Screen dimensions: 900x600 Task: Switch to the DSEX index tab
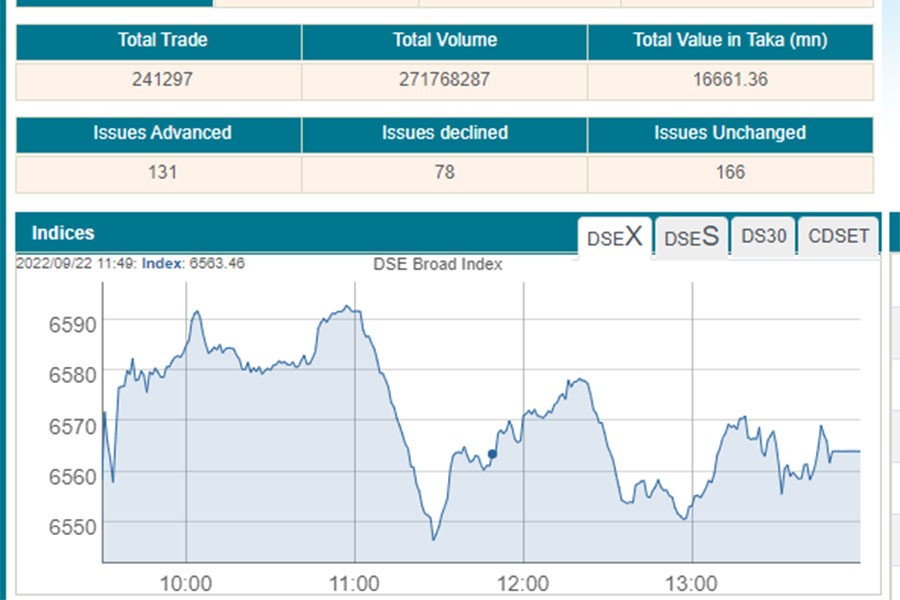tap(614, 237)
